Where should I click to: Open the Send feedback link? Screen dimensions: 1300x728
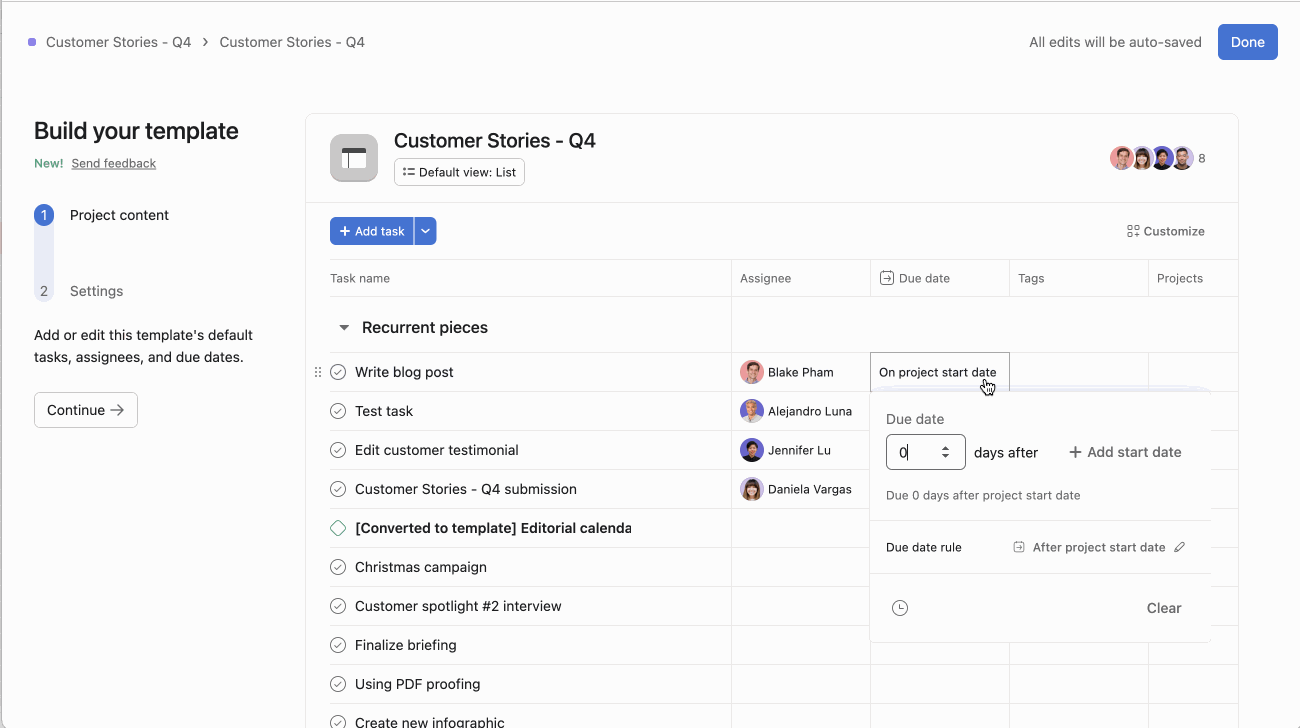(x=113, y=163)
